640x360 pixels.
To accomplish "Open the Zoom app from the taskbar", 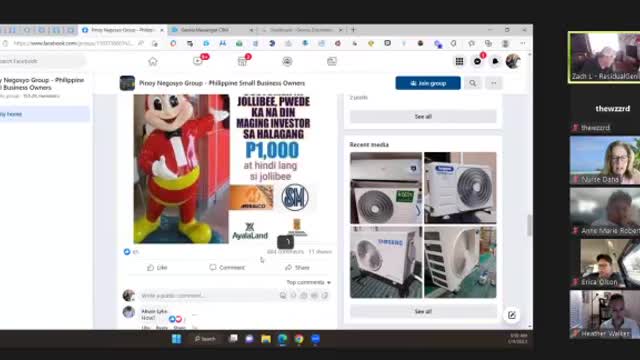I will [316, 339].
